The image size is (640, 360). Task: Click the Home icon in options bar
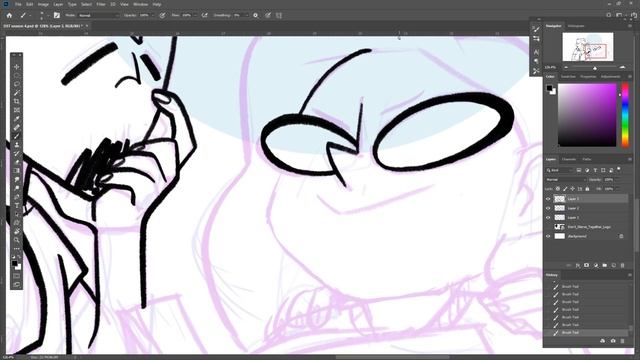click(x=9, y=16)
